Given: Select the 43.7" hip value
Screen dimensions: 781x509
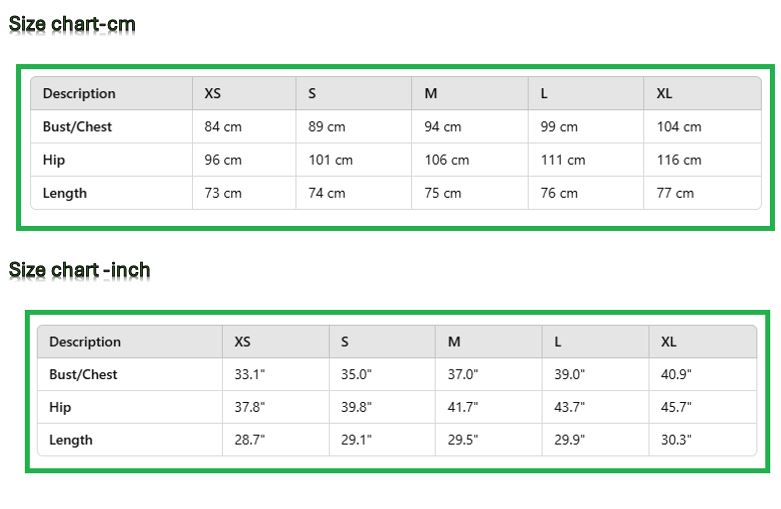Looking at the screenshot, I should 570,407.
